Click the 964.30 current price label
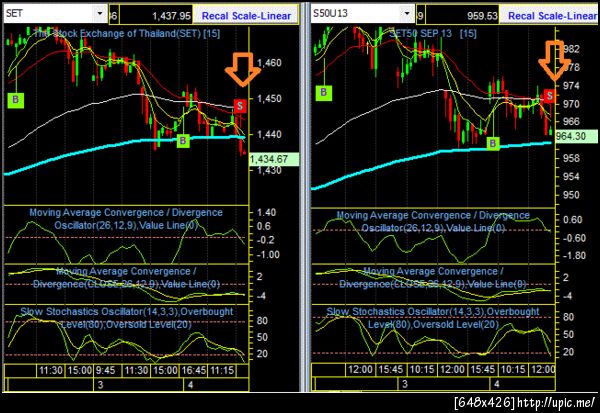Screen dimensions: 600x413 click(x=576, y=136)
